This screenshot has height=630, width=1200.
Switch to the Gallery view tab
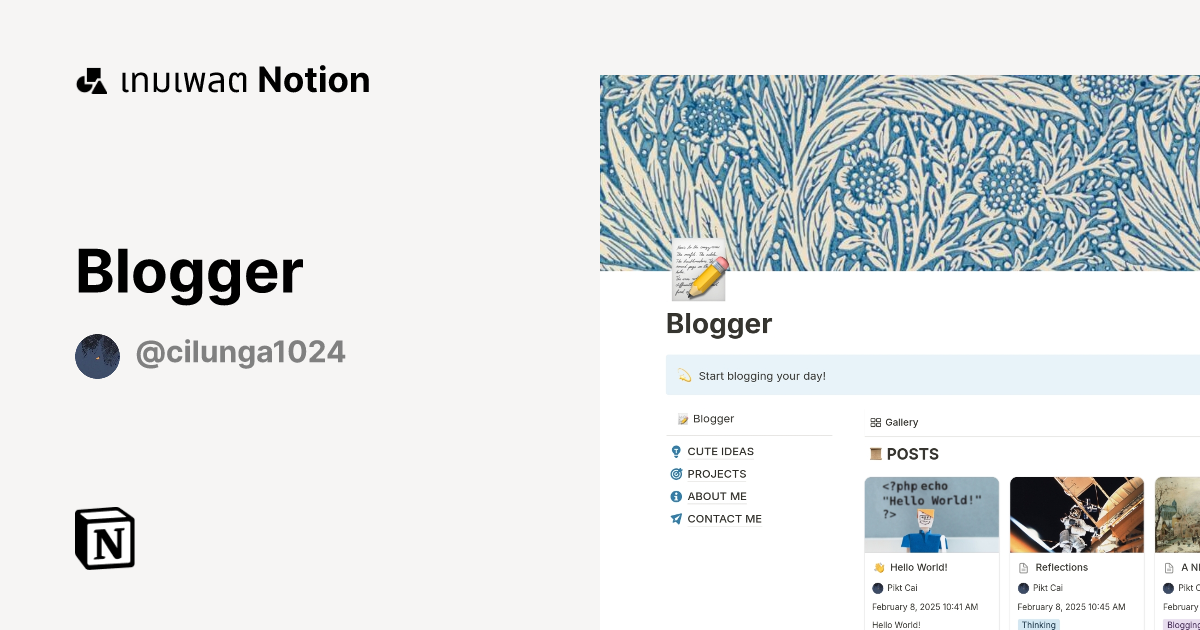[x=894, y=422]
